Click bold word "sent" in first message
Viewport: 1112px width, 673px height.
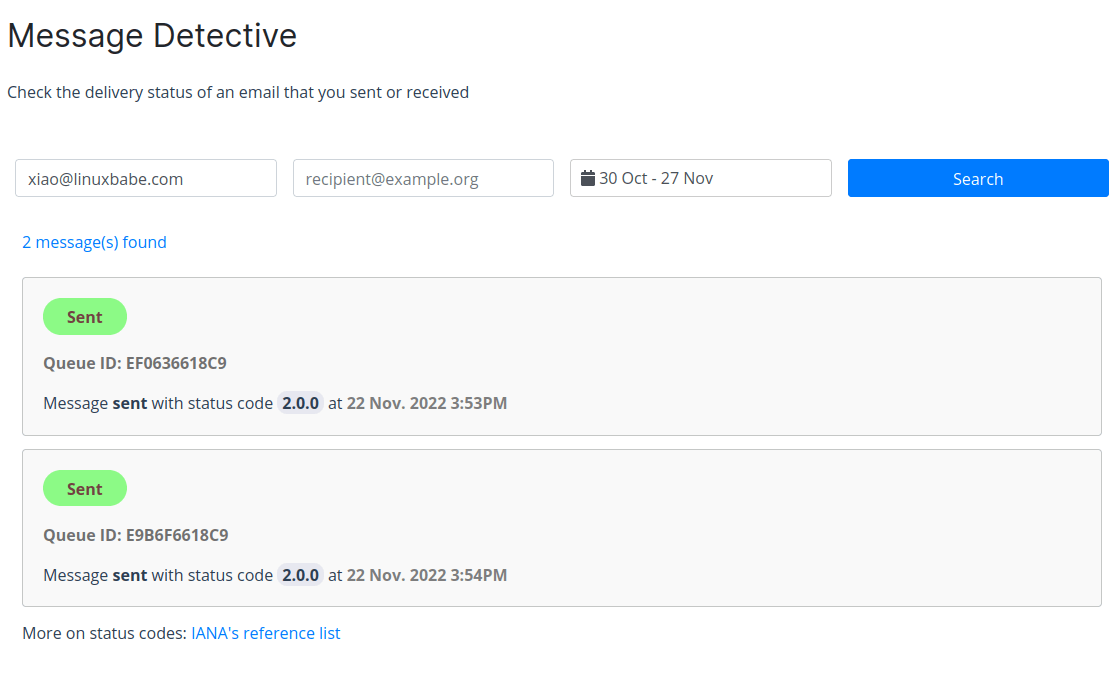click(x=130, y=403)
